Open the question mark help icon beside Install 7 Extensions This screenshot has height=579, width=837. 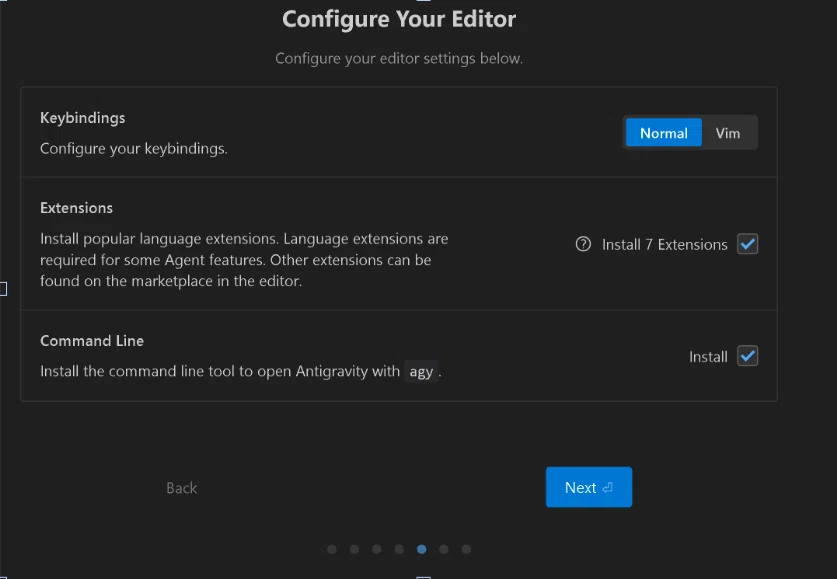point(583,244)
